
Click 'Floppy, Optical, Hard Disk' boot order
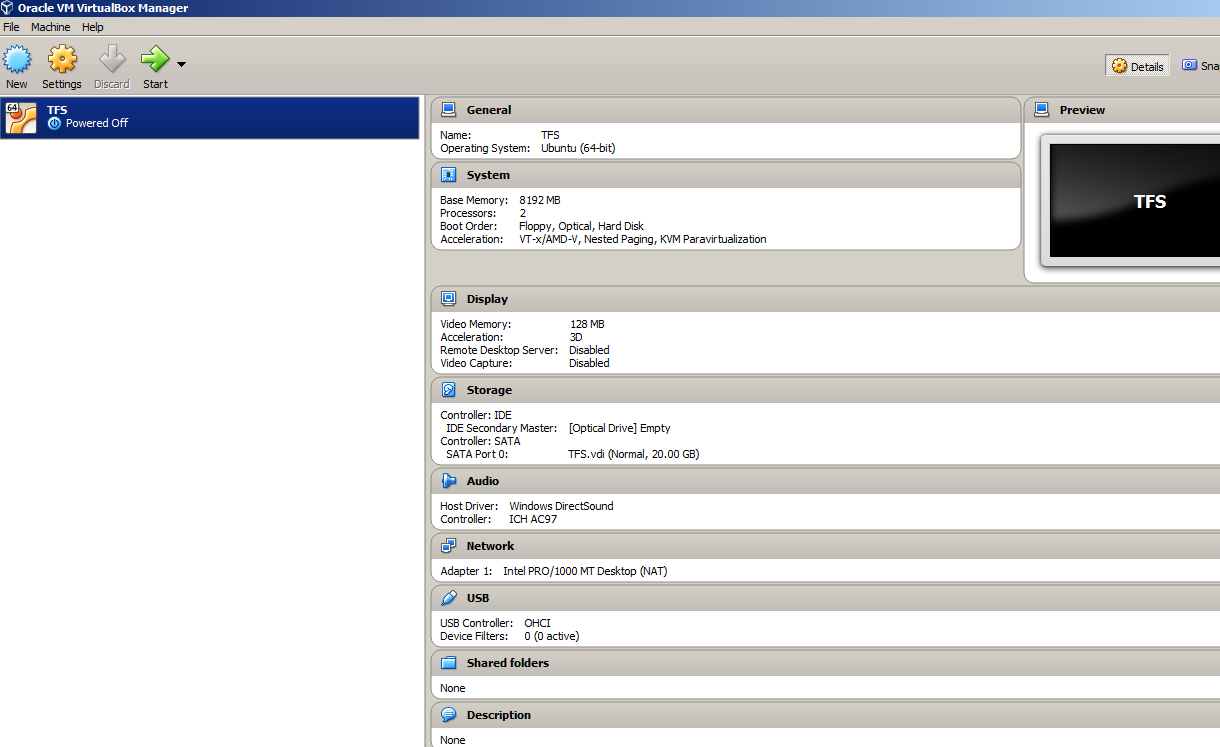click(x=581, y=226)
